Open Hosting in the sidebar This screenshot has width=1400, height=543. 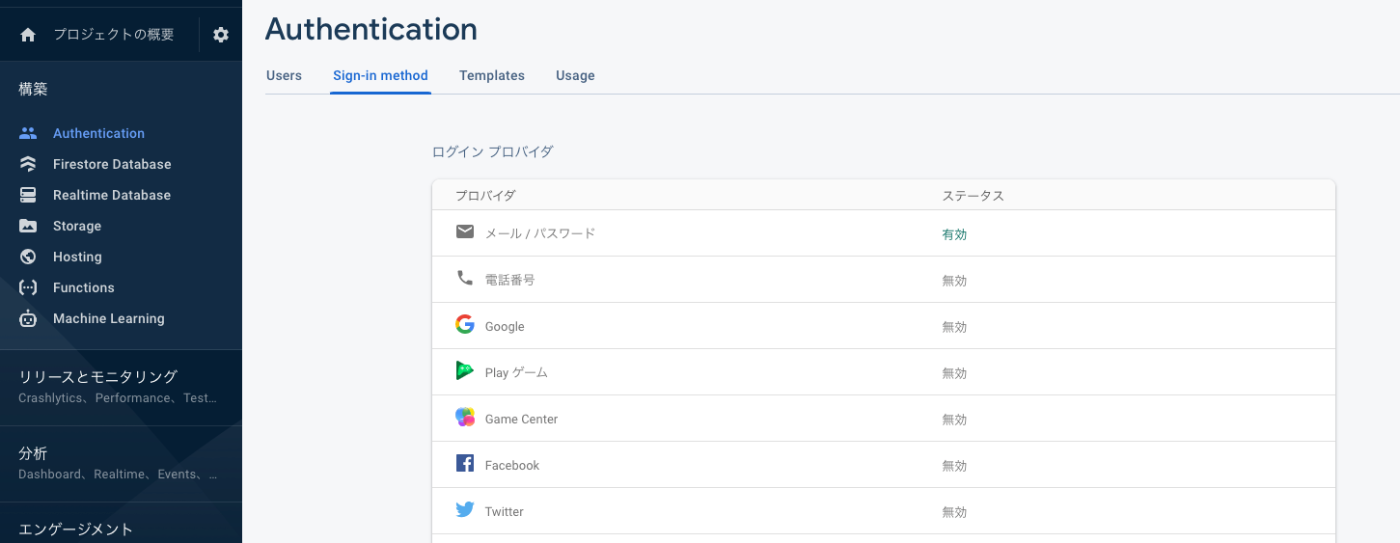(x=77, y=257)
